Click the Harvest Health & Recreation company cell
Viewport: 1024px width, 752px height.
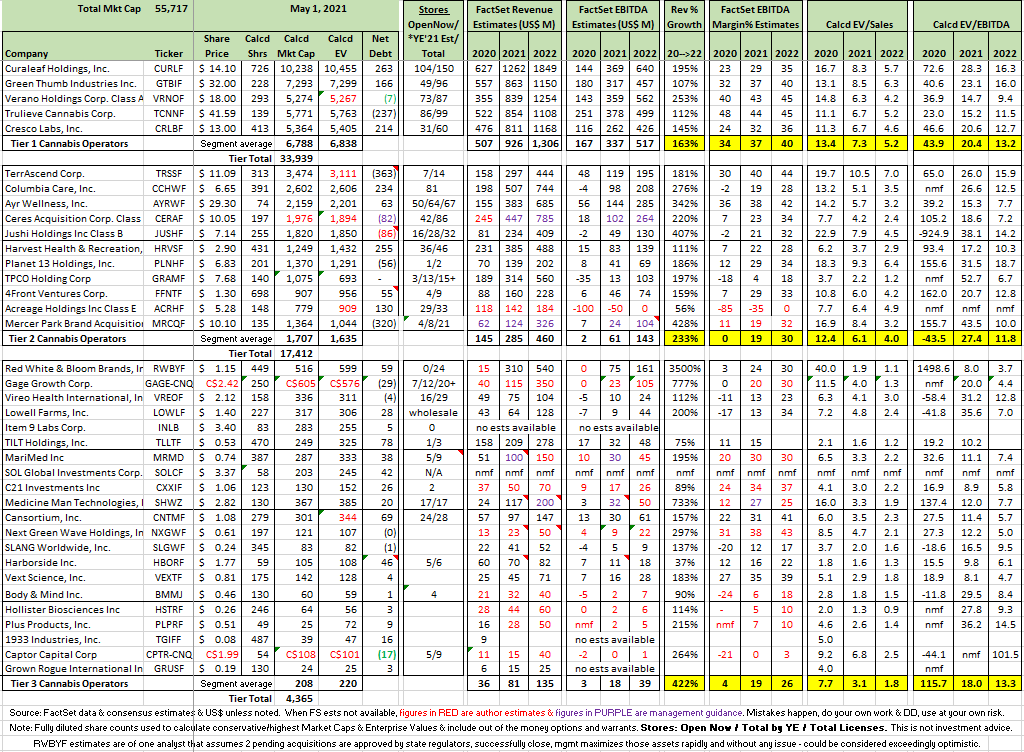pyautogui.click(x=73, y=249)
